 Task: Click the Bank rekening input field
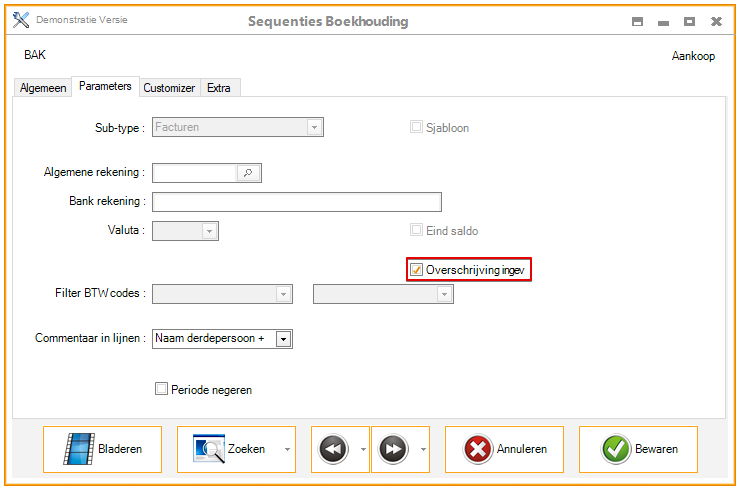coord(297,202)
